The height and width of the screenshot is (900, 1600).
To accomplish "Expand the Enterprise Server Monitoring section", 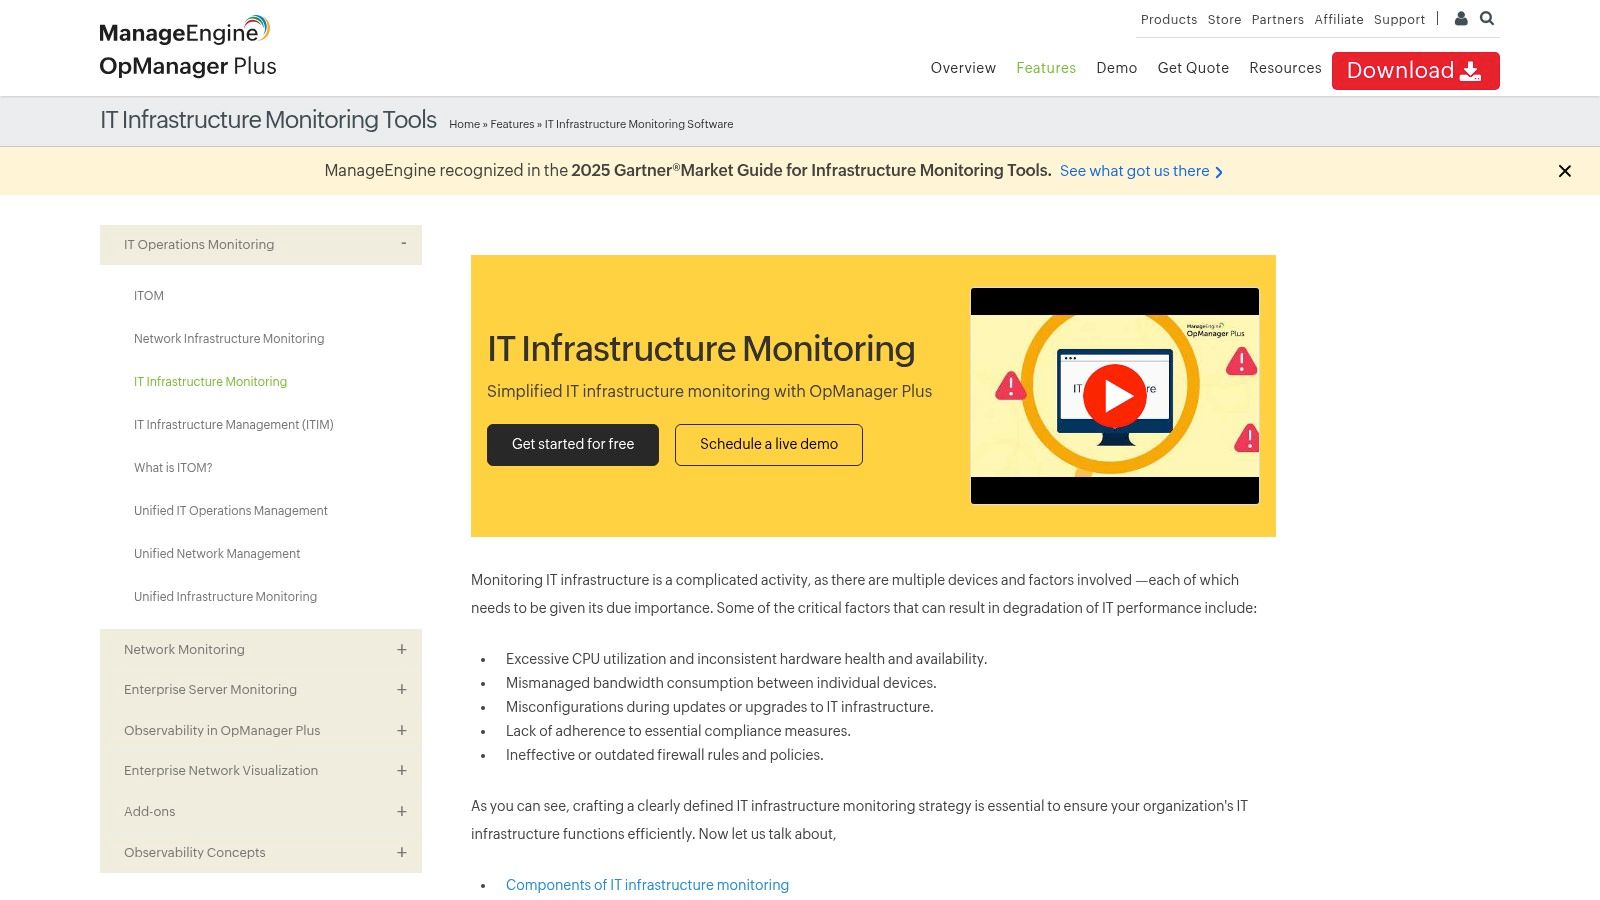I will (261, 690).
